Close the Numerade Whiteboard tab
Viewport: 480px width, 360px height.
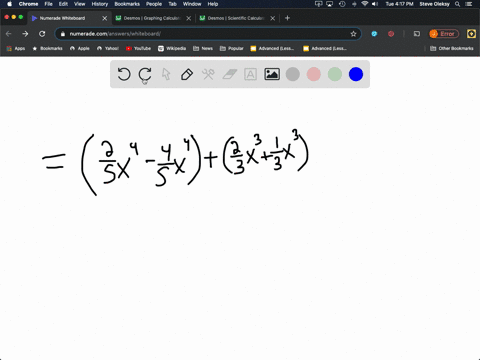point(105,18)
